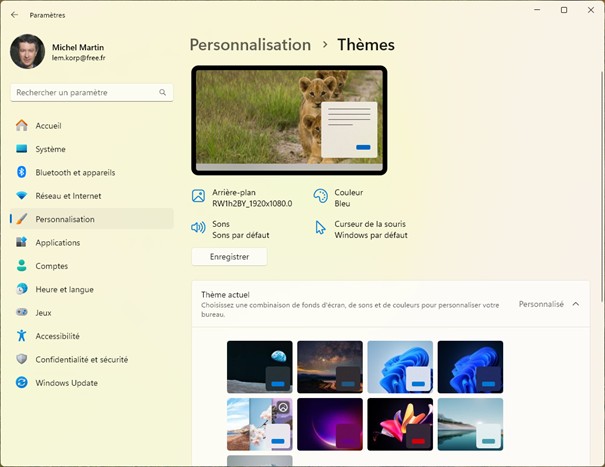
Task: Click the Couleur palette icon
Action: 320,196
